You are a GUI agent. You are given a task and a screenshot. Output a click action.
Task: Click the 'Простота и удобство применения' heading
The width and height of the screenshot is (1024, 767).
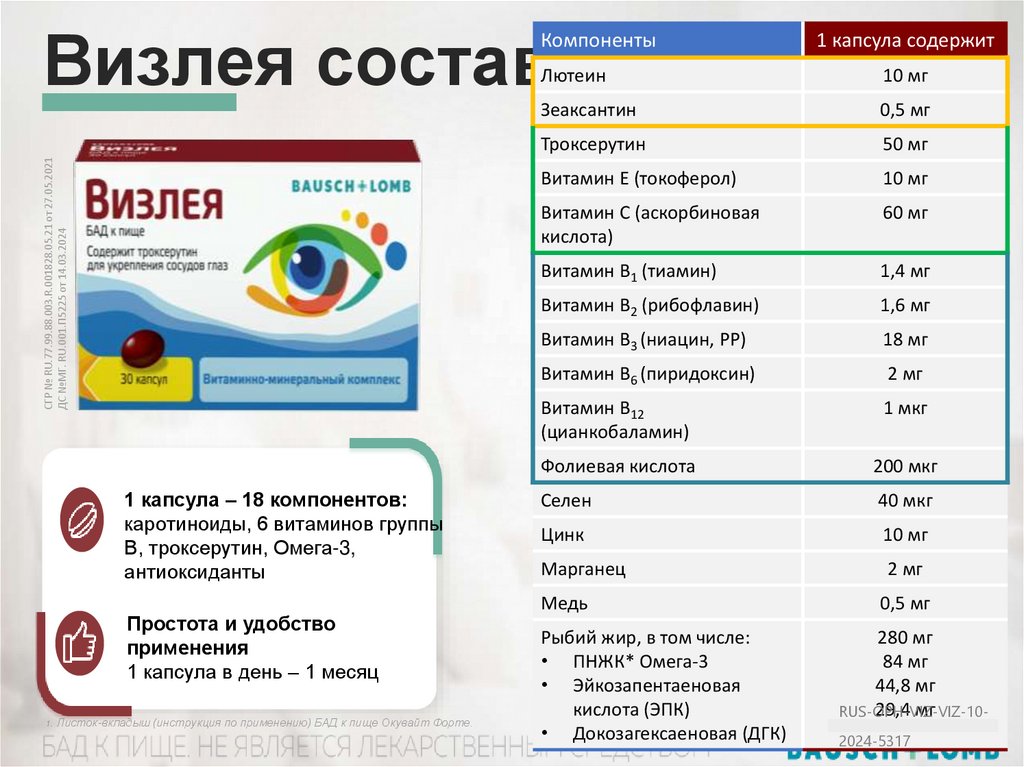click(x=231, y=636)
